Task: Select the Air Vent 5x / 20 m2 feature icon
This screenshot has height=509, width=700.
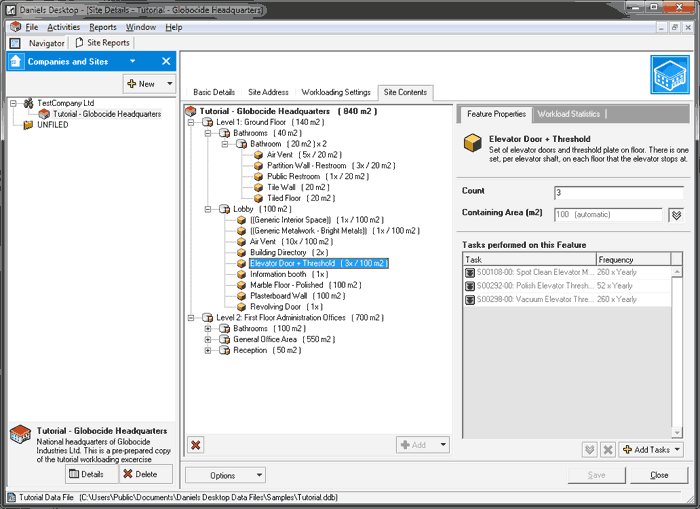Action: 258,154
